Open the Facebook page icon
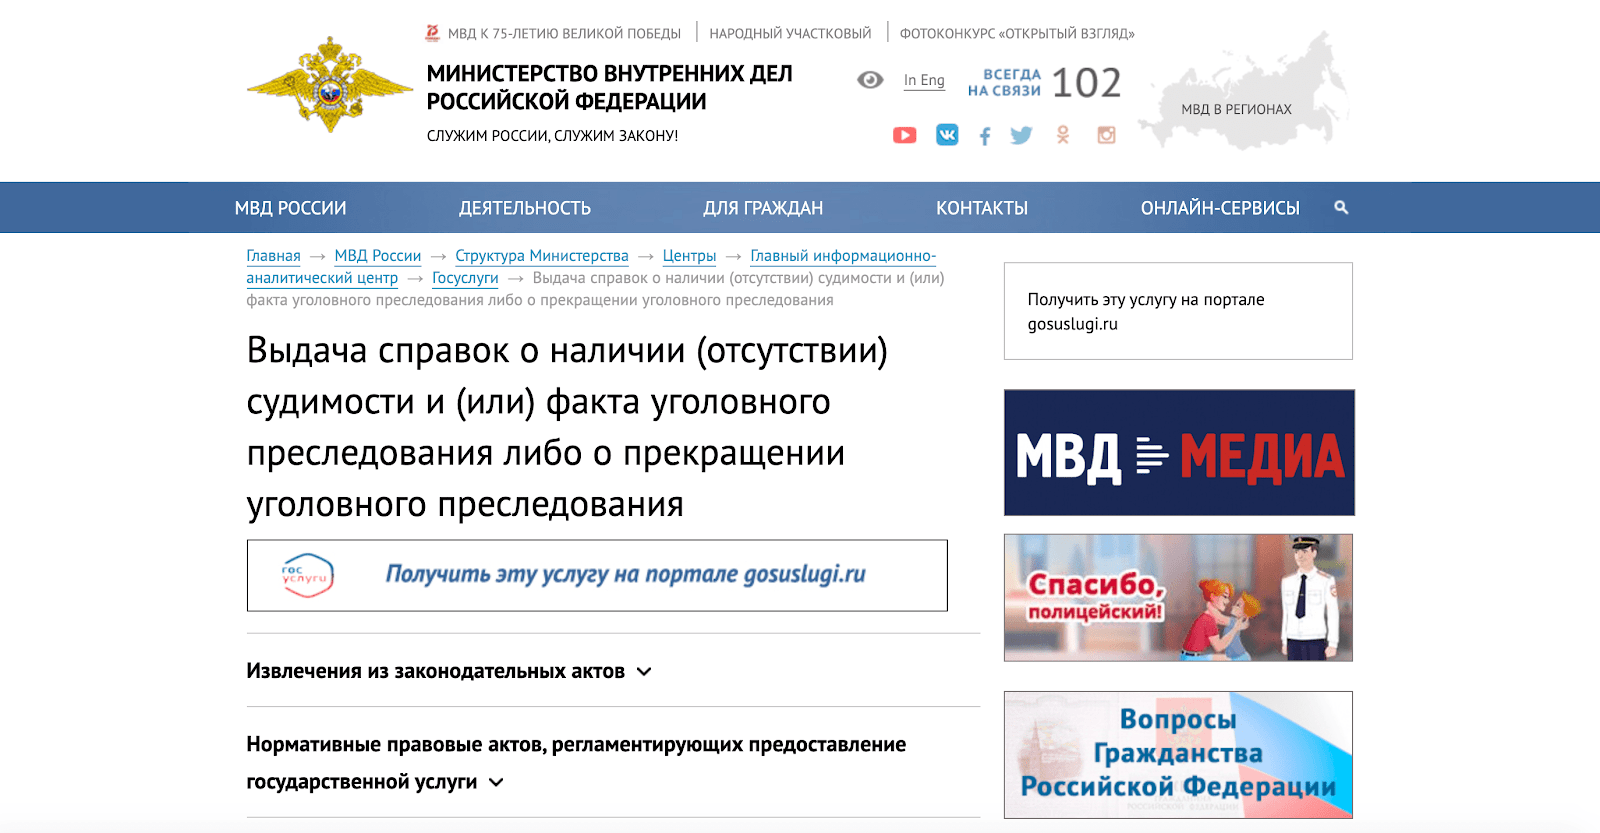This screenshot has width=1600, height=833. pyautogui.click(x=985, y=136)
